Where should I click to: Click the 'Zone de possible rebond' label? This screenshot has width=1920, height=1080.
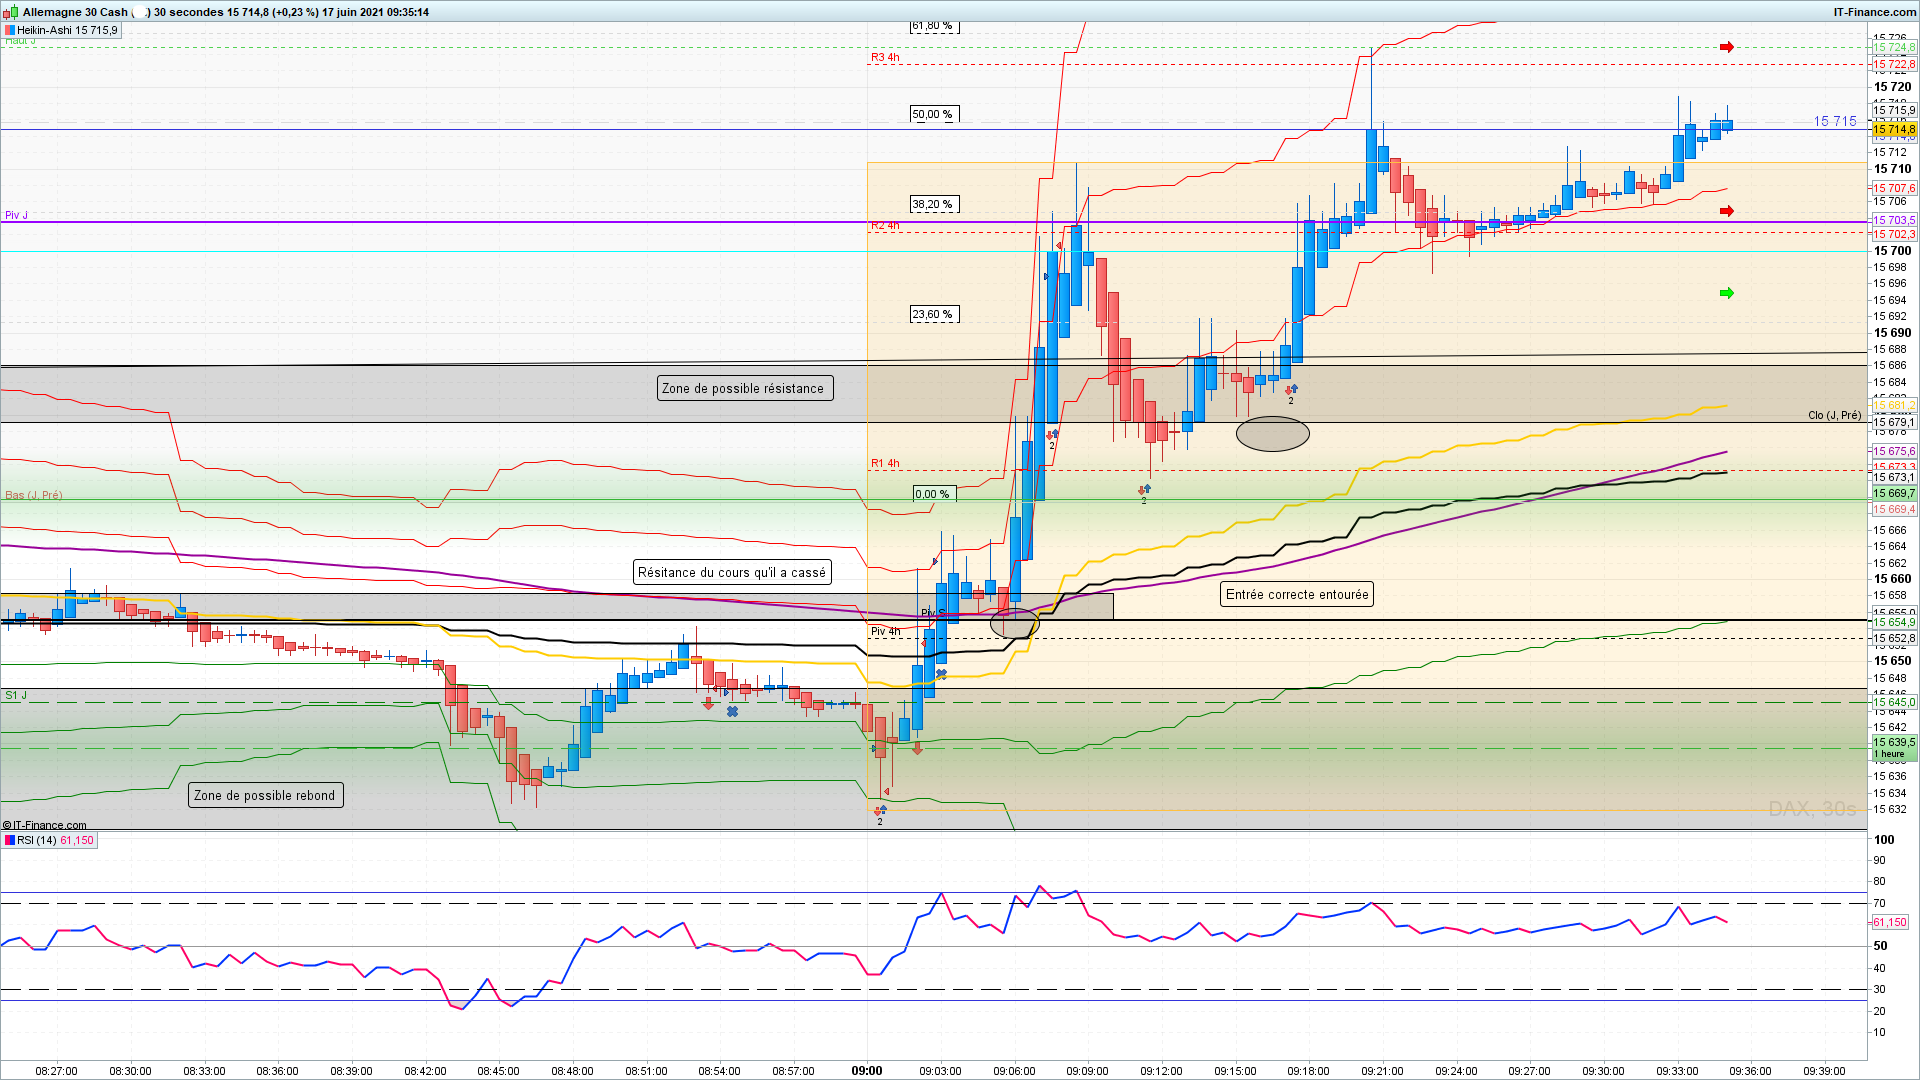coord(265,795)
